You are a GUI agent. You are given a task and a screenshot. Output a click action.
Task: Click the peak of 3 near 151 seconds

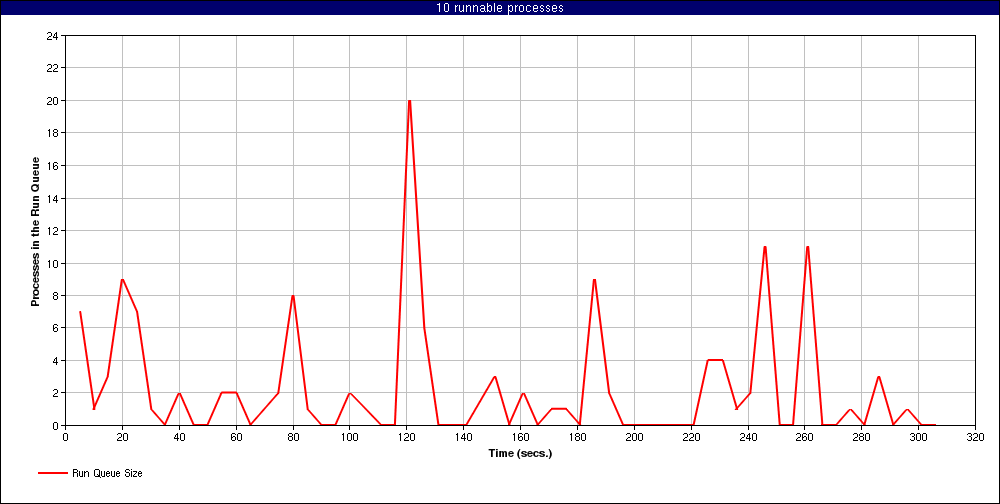click(494, 376)
